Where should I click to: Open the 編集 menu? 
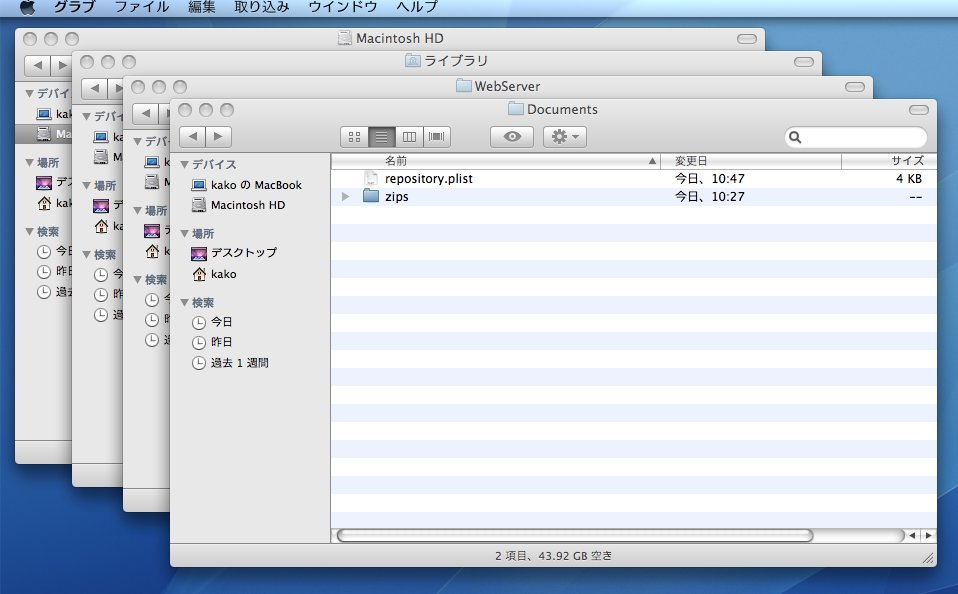(202, 7)
